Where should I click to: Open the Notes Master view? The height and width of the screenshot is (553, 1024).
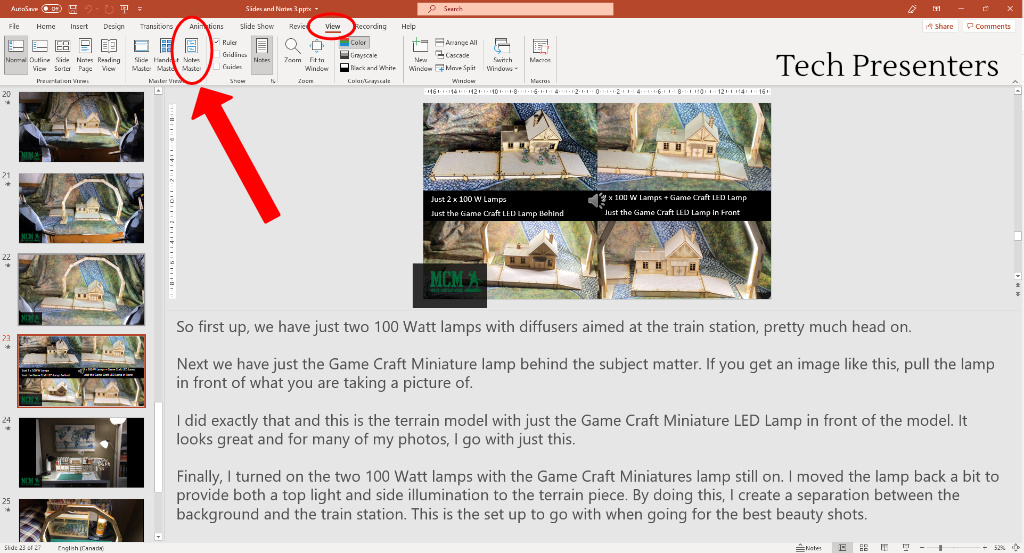pyautogui.click(x=191, y=55)
